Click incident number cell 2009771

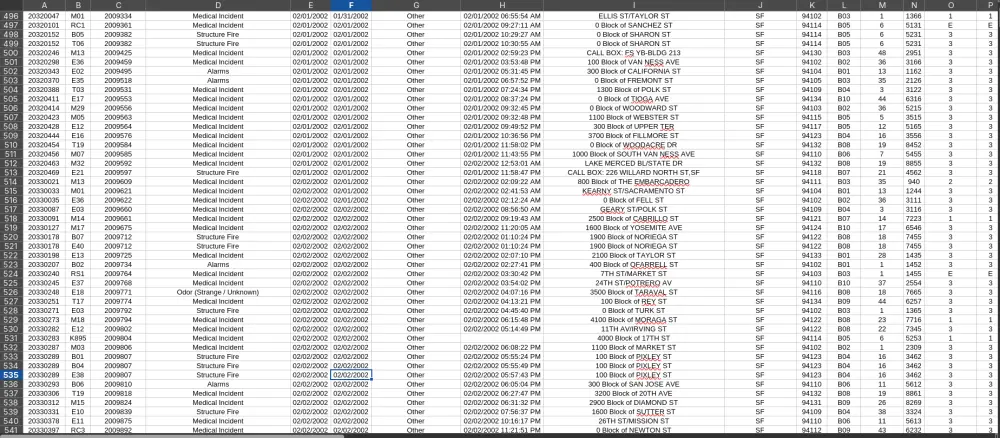coord(118,293)
